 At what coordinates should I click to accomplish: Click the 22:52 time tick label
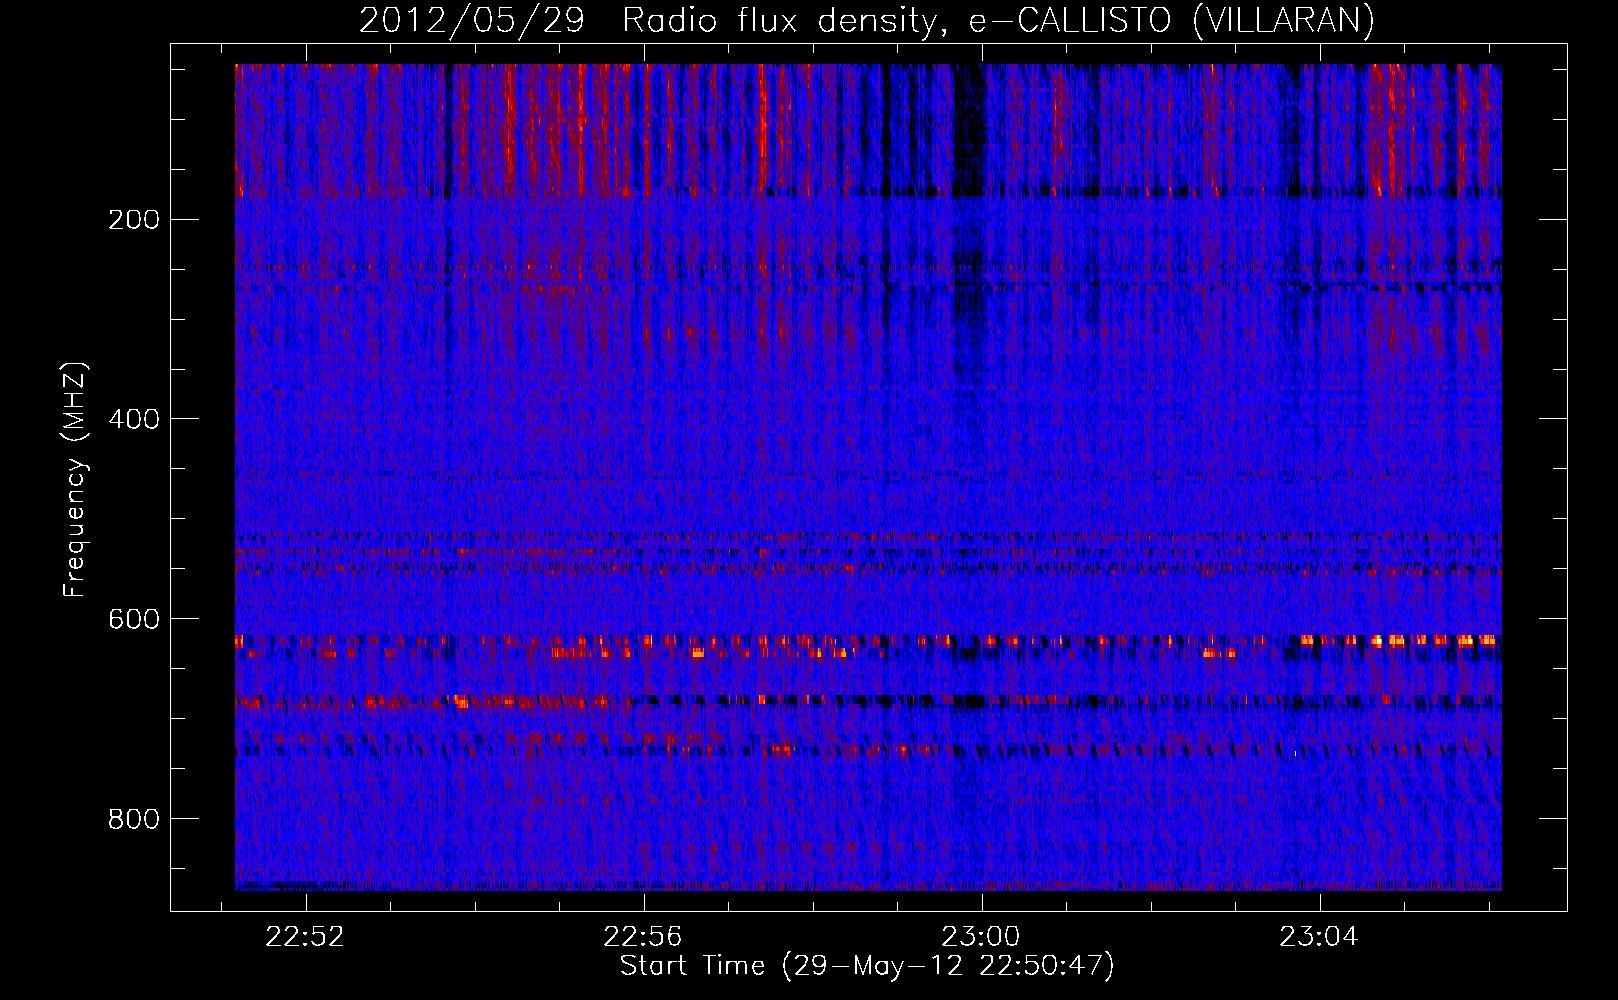pos(305,937)
